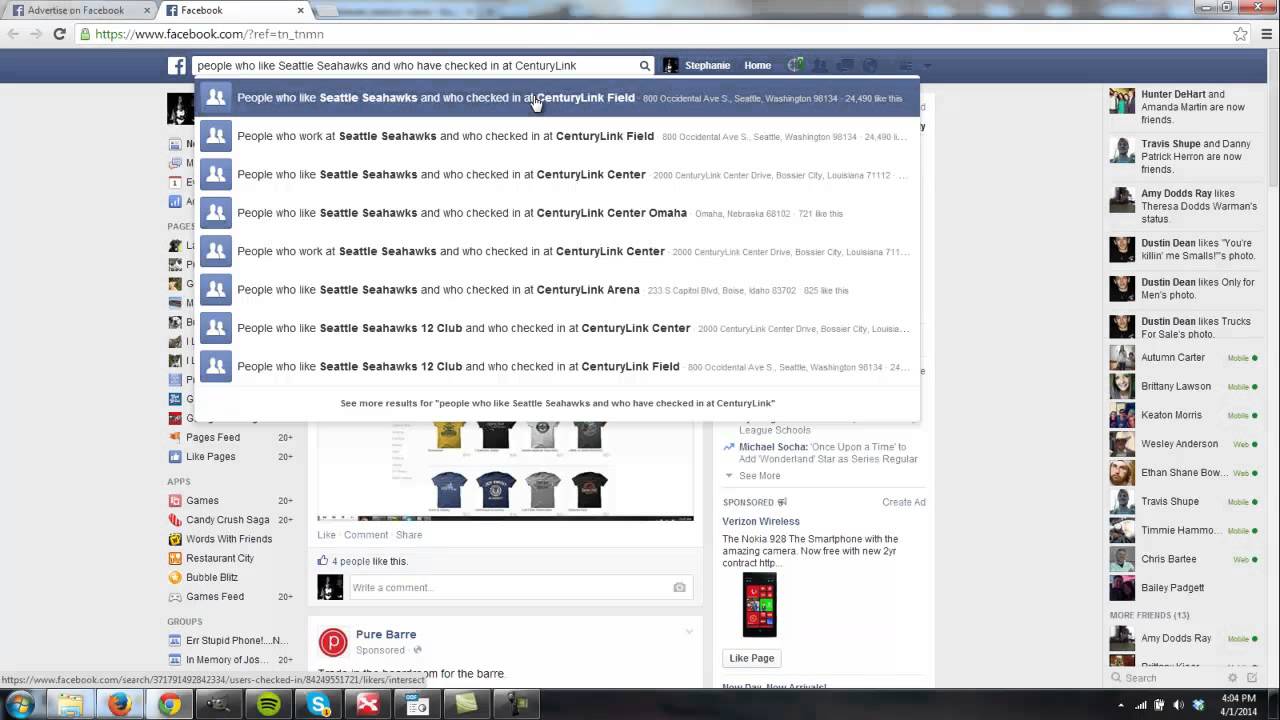The height and width of the screenshot is (720, 1280).
Task: Open the friend requests icon in top bar
Action: point(819,66)
